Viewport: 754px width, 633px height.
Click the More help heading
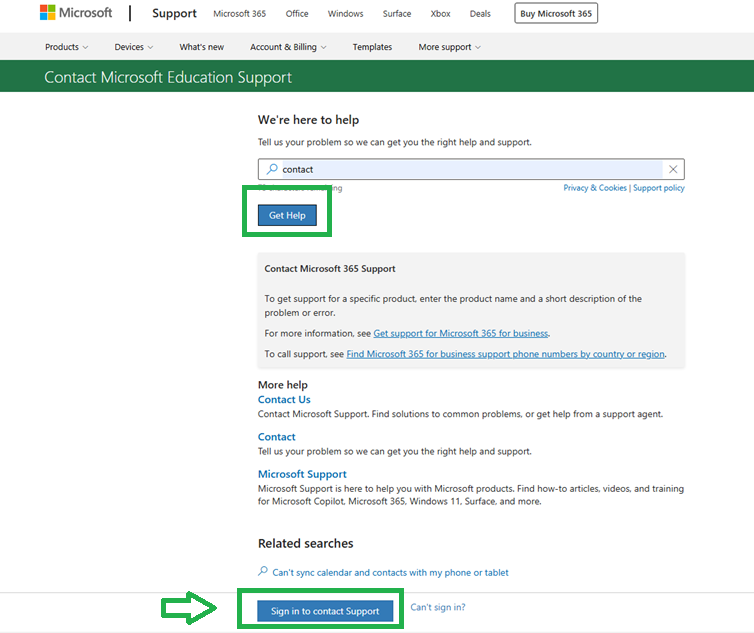(283, 385)
